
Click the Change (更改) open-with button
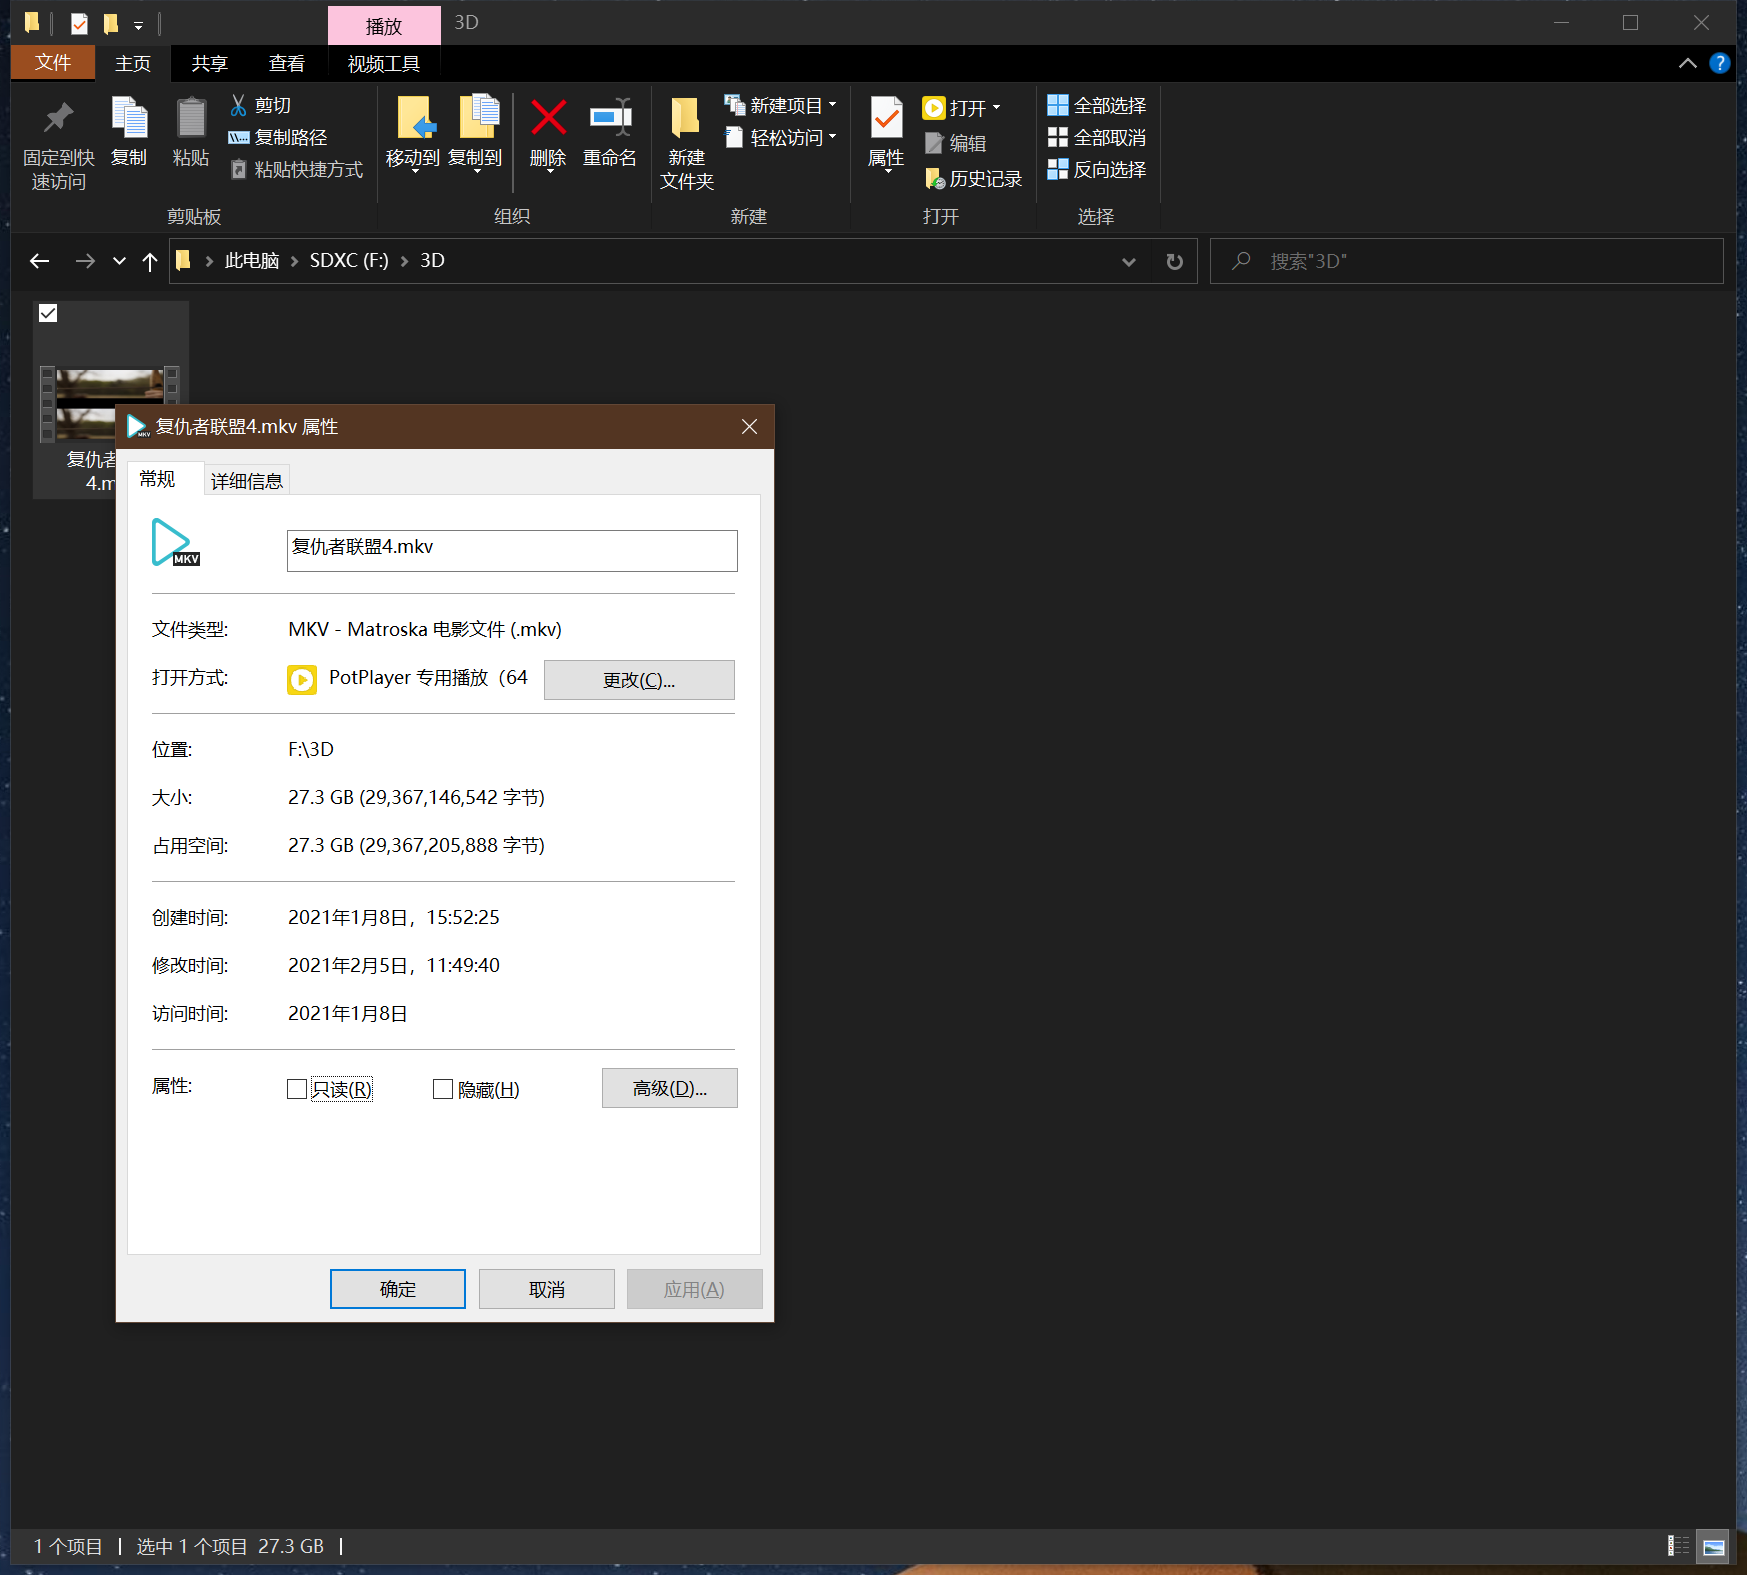(x=639, y=680)
